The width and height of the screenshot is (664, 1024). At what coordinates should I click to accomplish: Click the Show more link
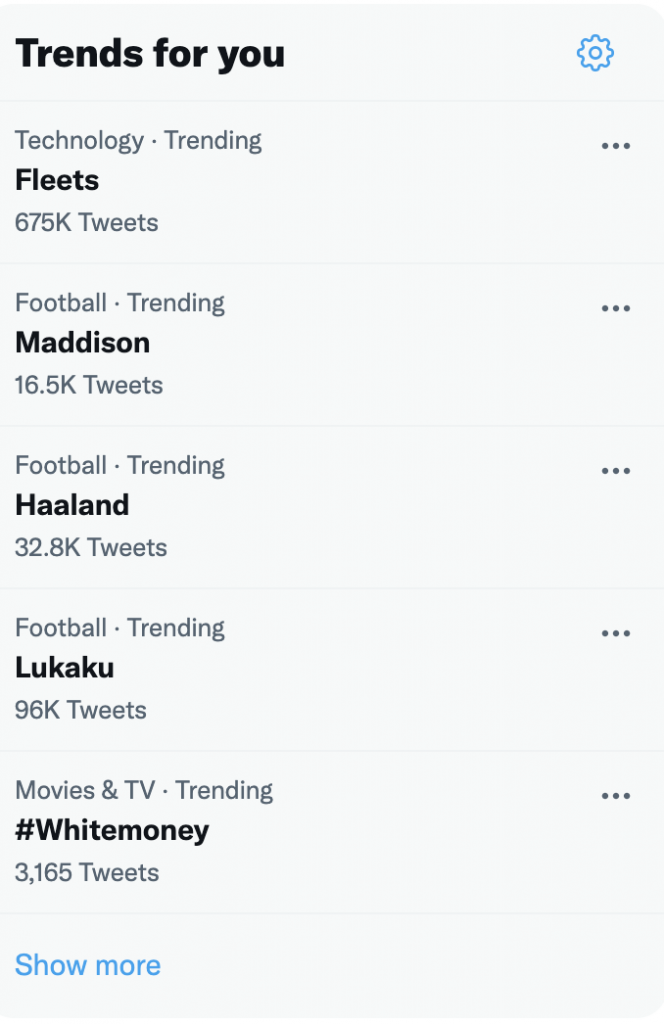(88, 965)
